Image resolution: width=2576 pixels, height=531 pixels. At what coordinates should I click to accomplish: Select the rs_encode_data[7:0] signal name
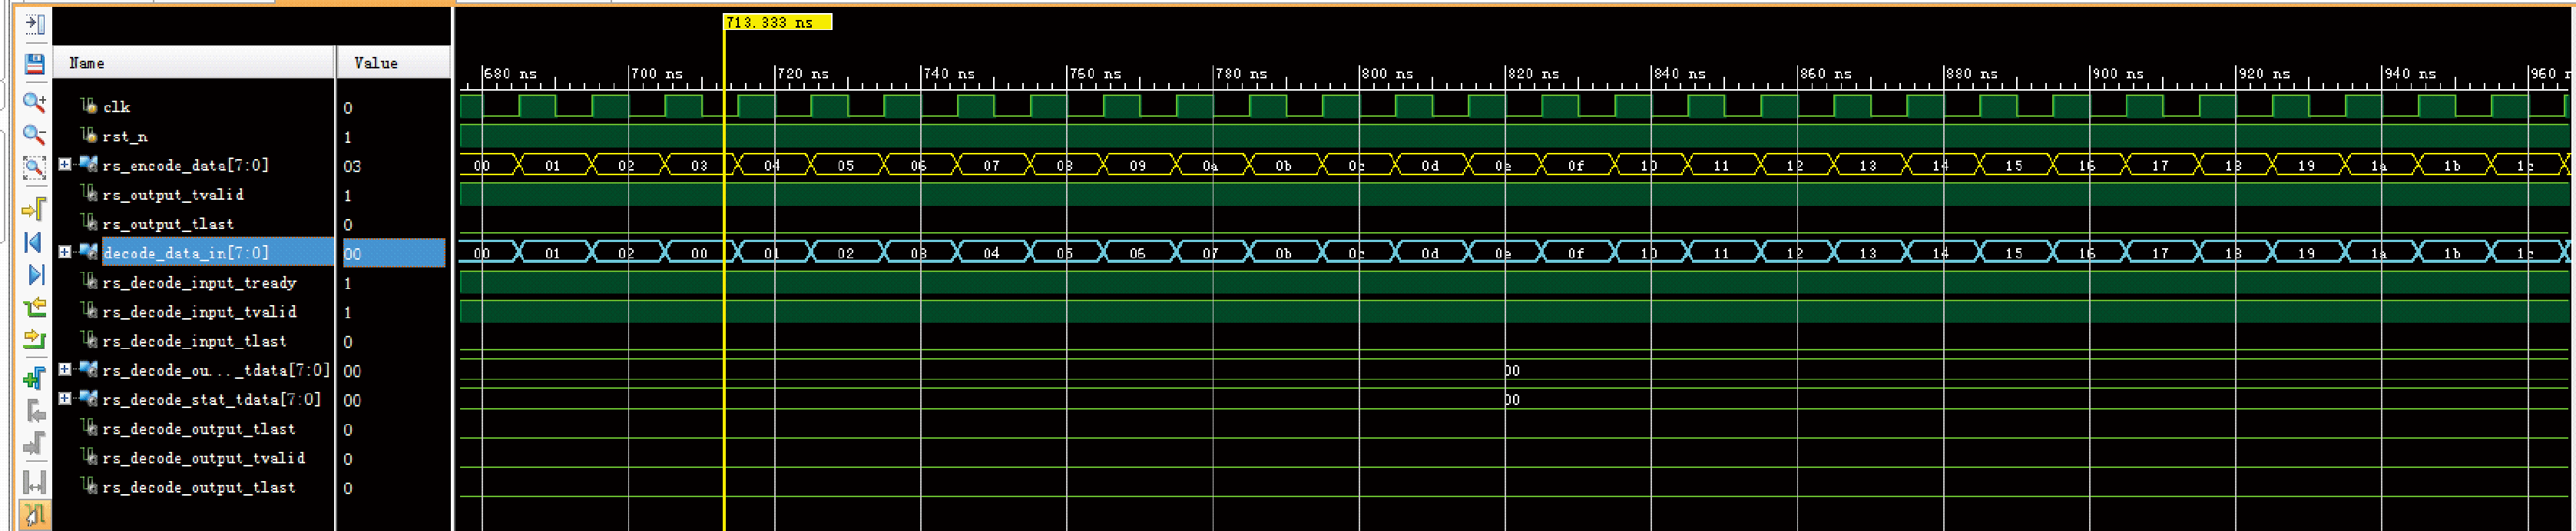tap(185, 165)
